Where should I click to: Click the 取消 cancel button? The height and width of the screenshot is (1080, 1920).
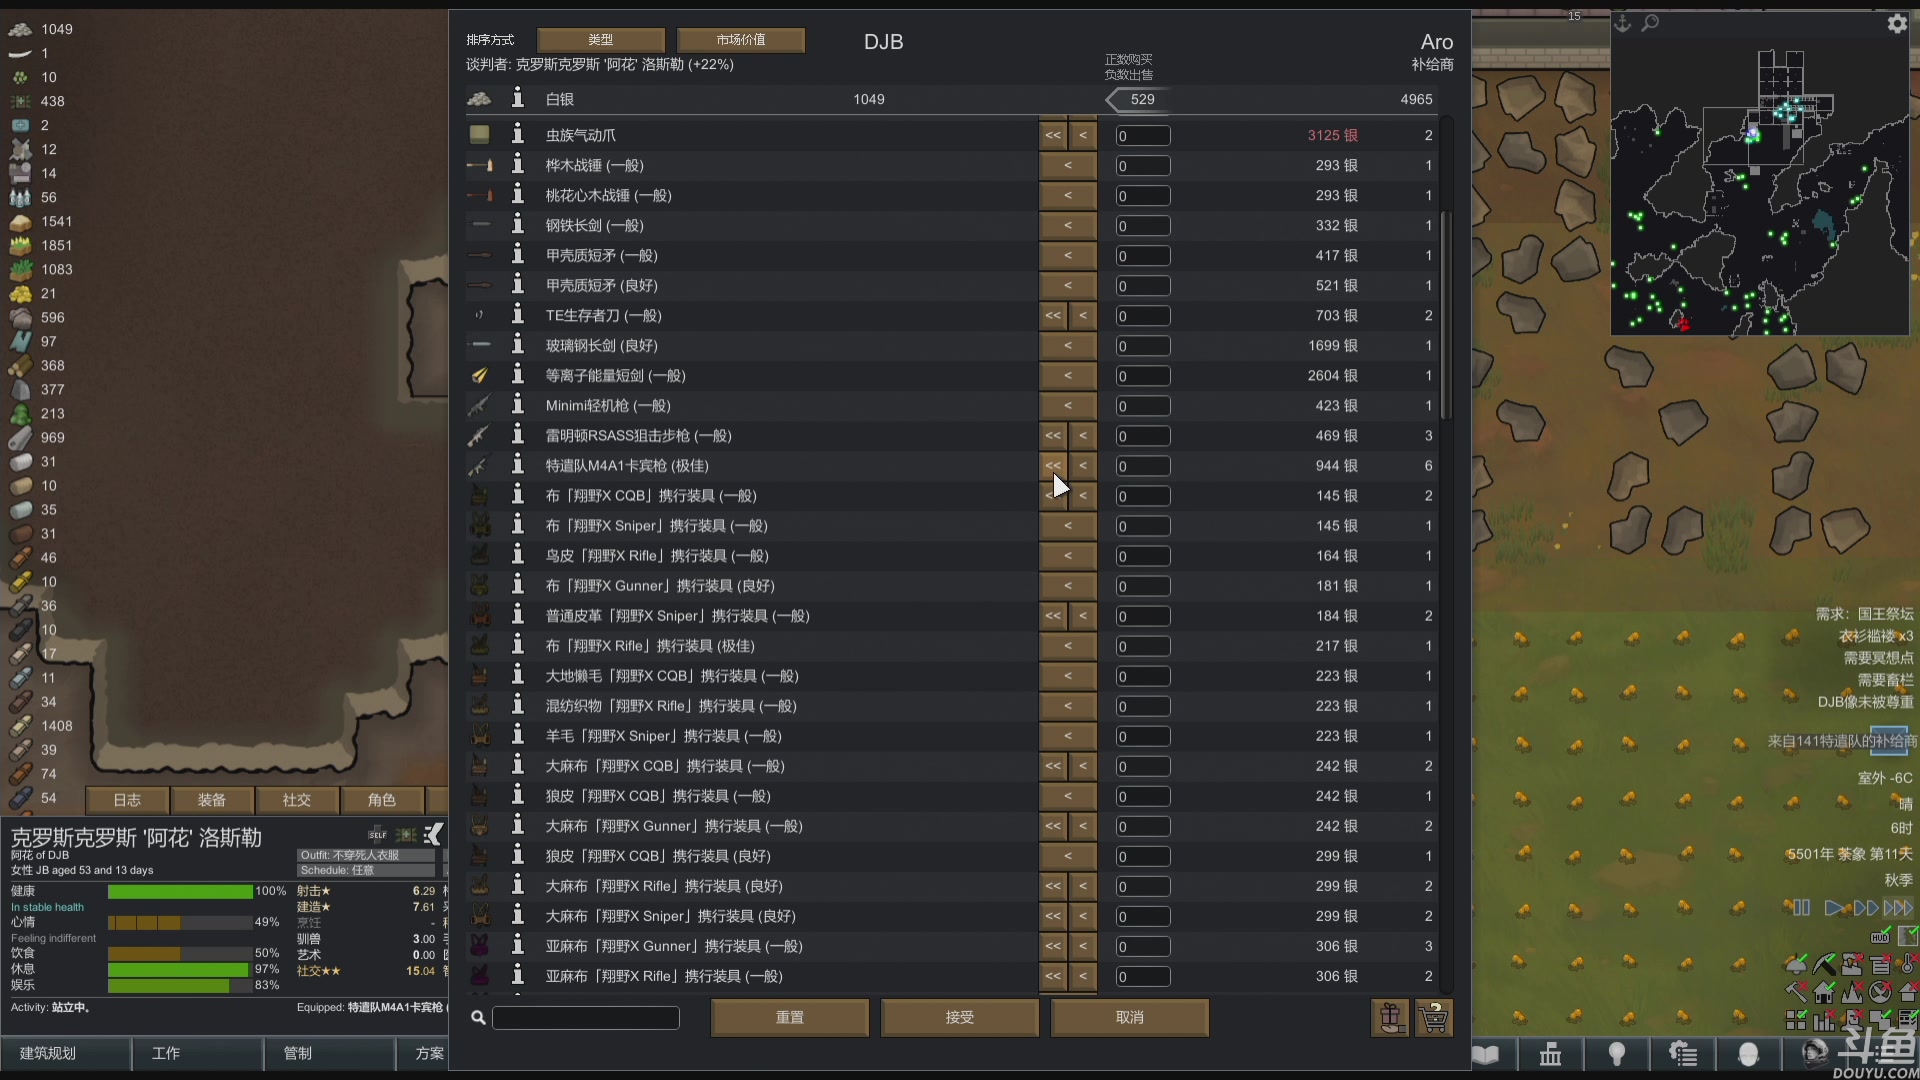(1128, 1017)
